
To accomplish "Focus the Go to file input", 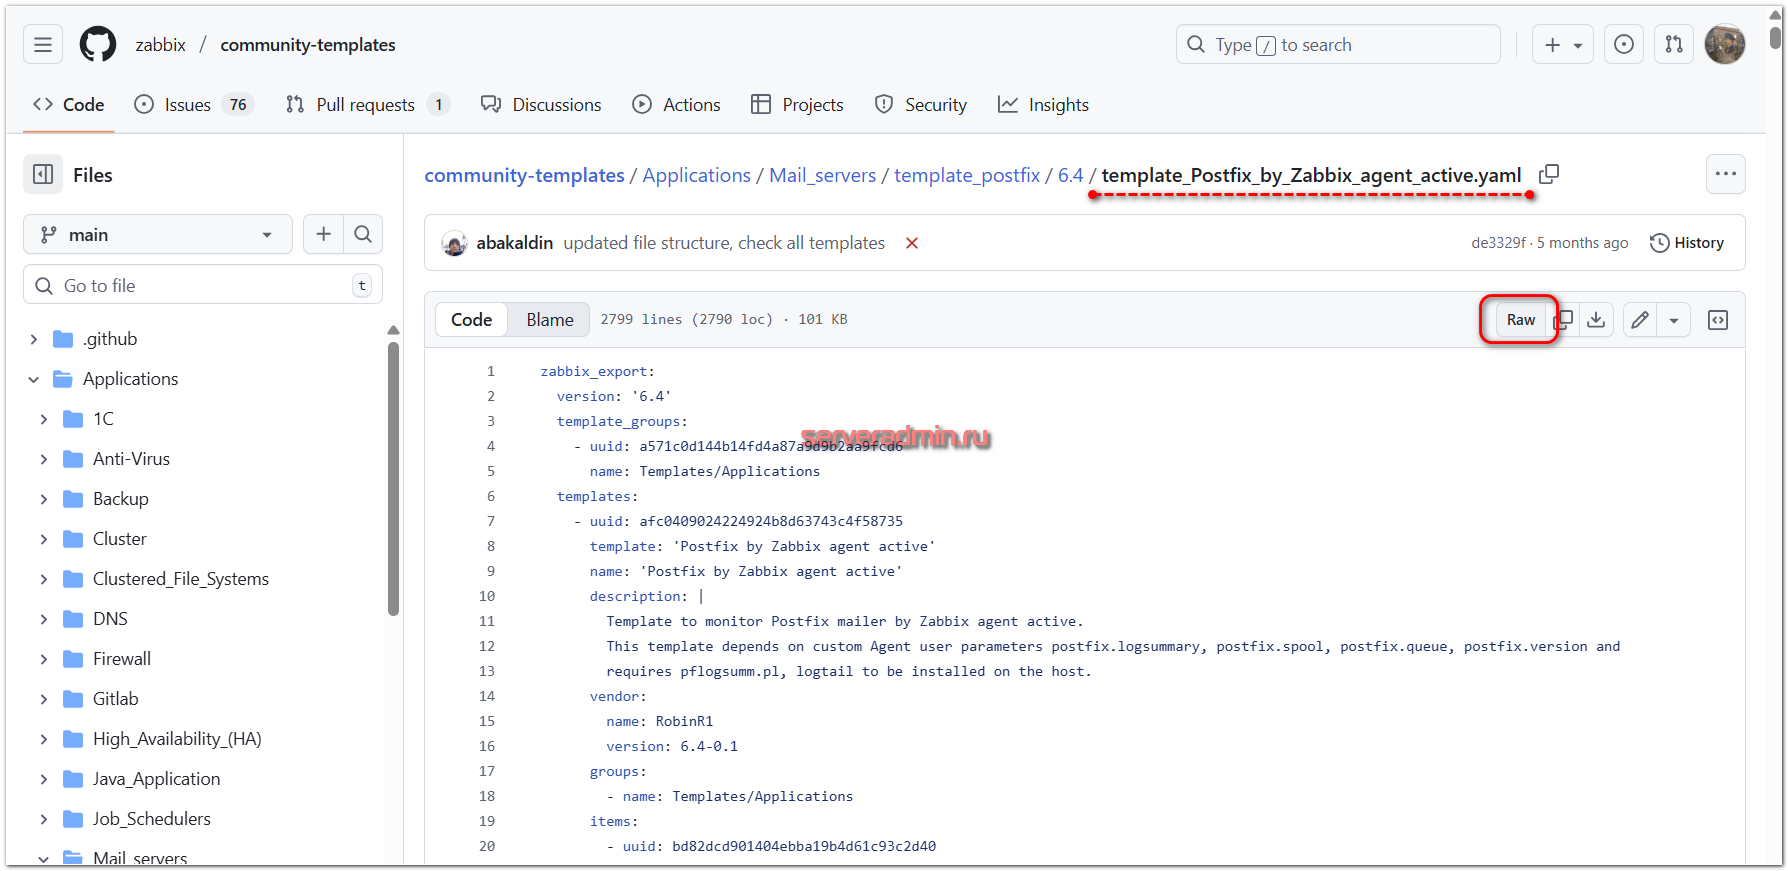I will (203, 286).
